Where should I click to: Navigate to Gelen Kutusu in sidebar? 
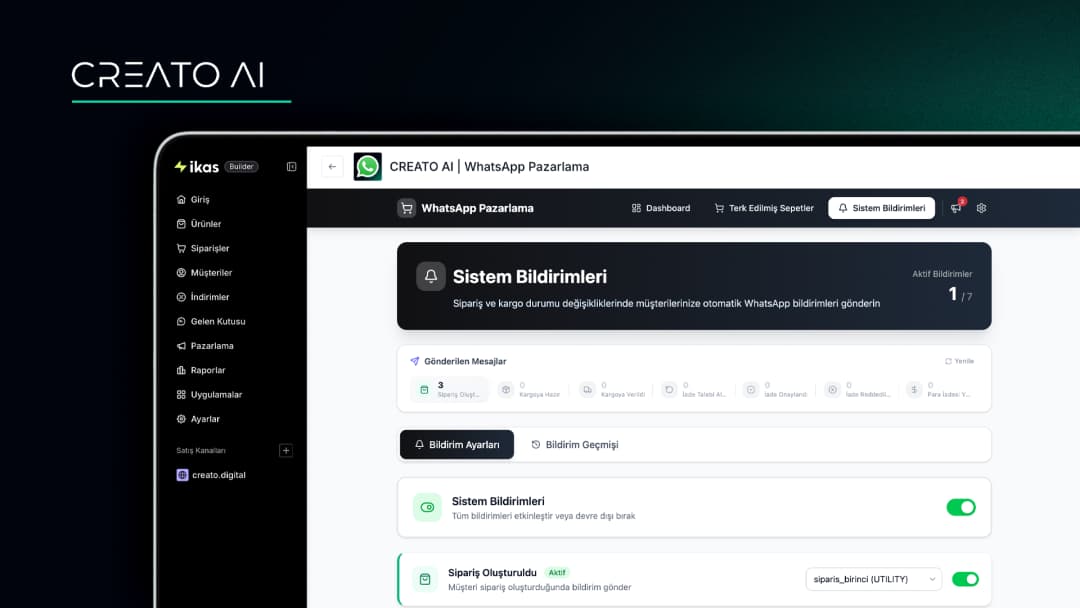(x=217, y=321)
